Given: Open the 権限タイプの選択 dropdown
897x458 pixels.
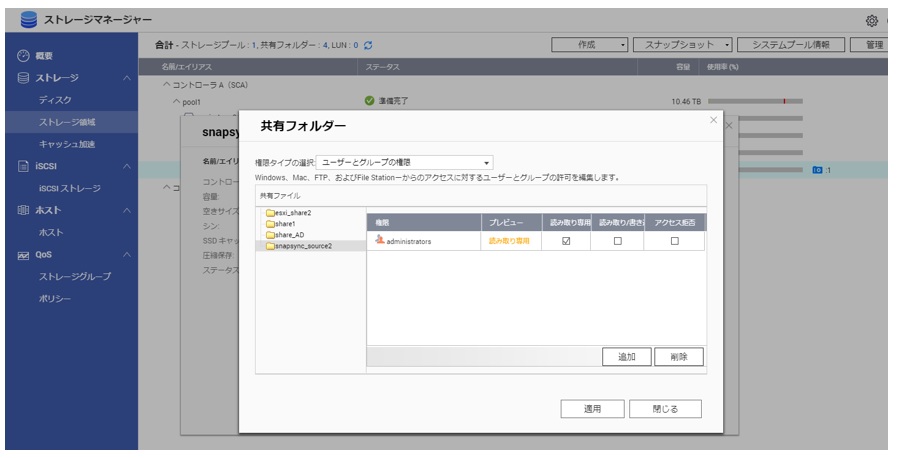Looking at the screenshot, I should 404,162.
